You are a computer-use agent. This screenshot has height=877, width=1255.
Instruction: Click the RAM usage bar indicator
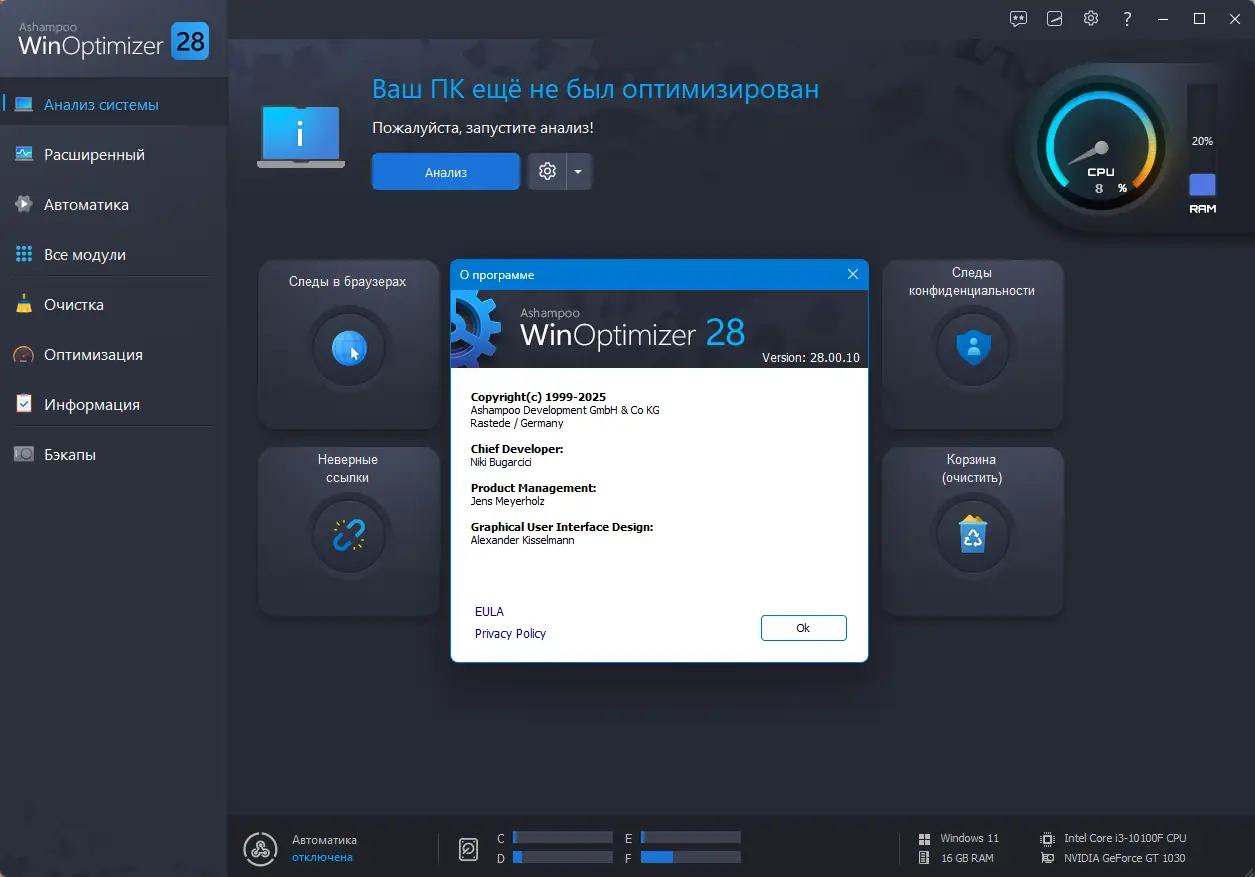1202,140
